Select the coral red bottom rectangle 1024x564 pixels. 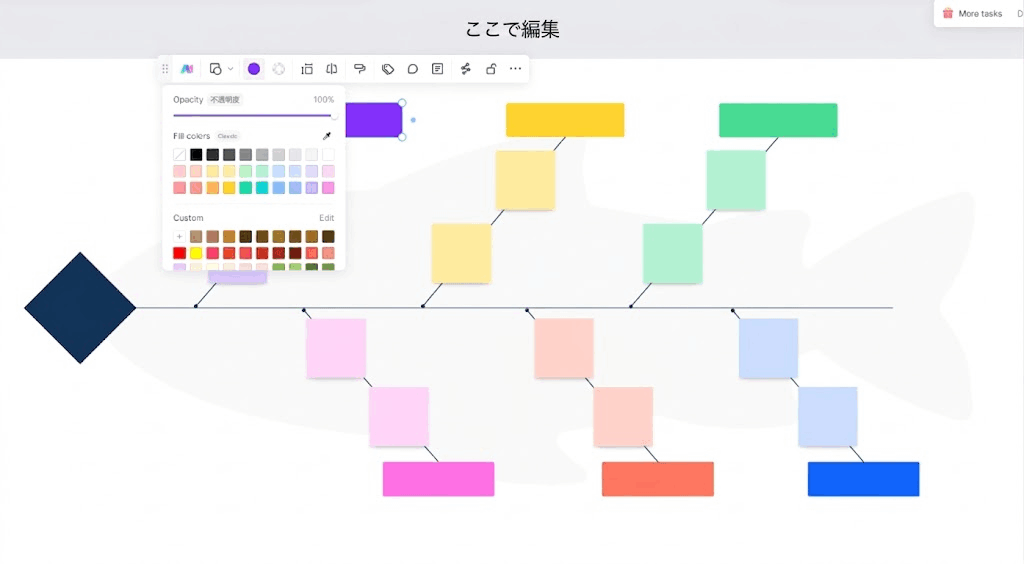pos(658,479)
